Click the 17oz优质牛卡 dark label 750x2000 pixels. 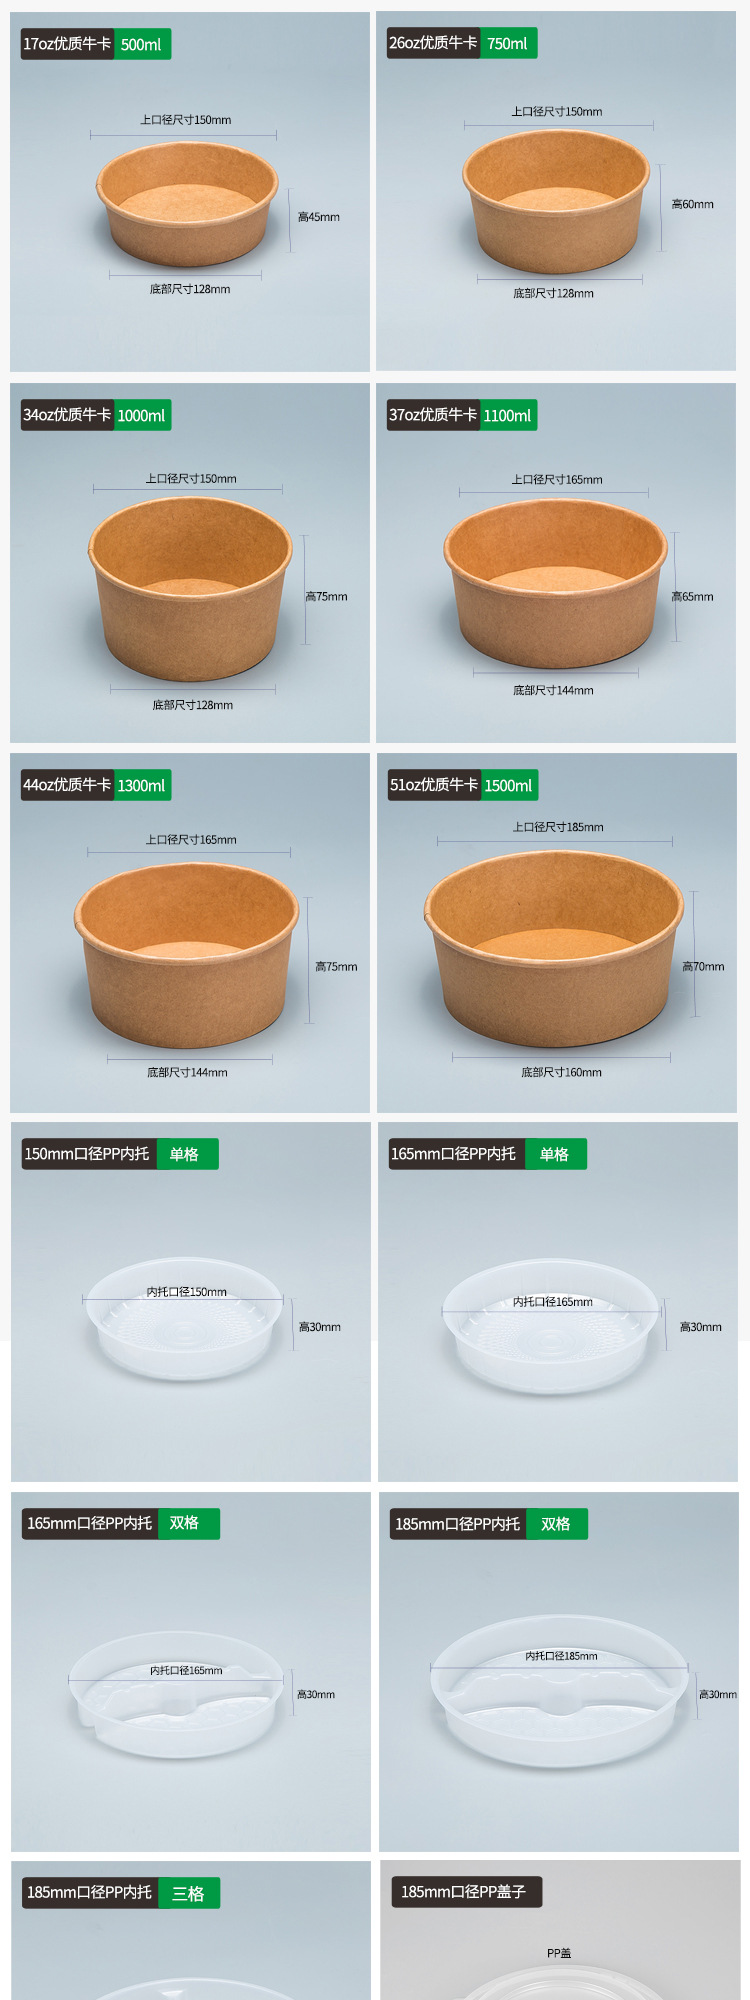pyautogui.click(x=67, y=44)
